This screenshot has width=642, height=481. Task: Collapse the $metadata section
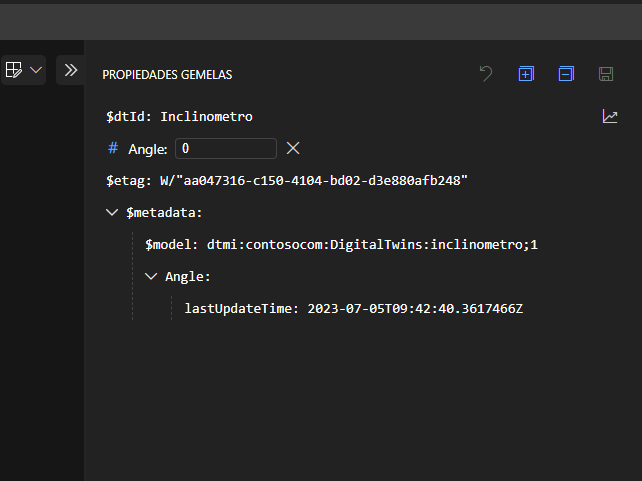pos(112,212)
